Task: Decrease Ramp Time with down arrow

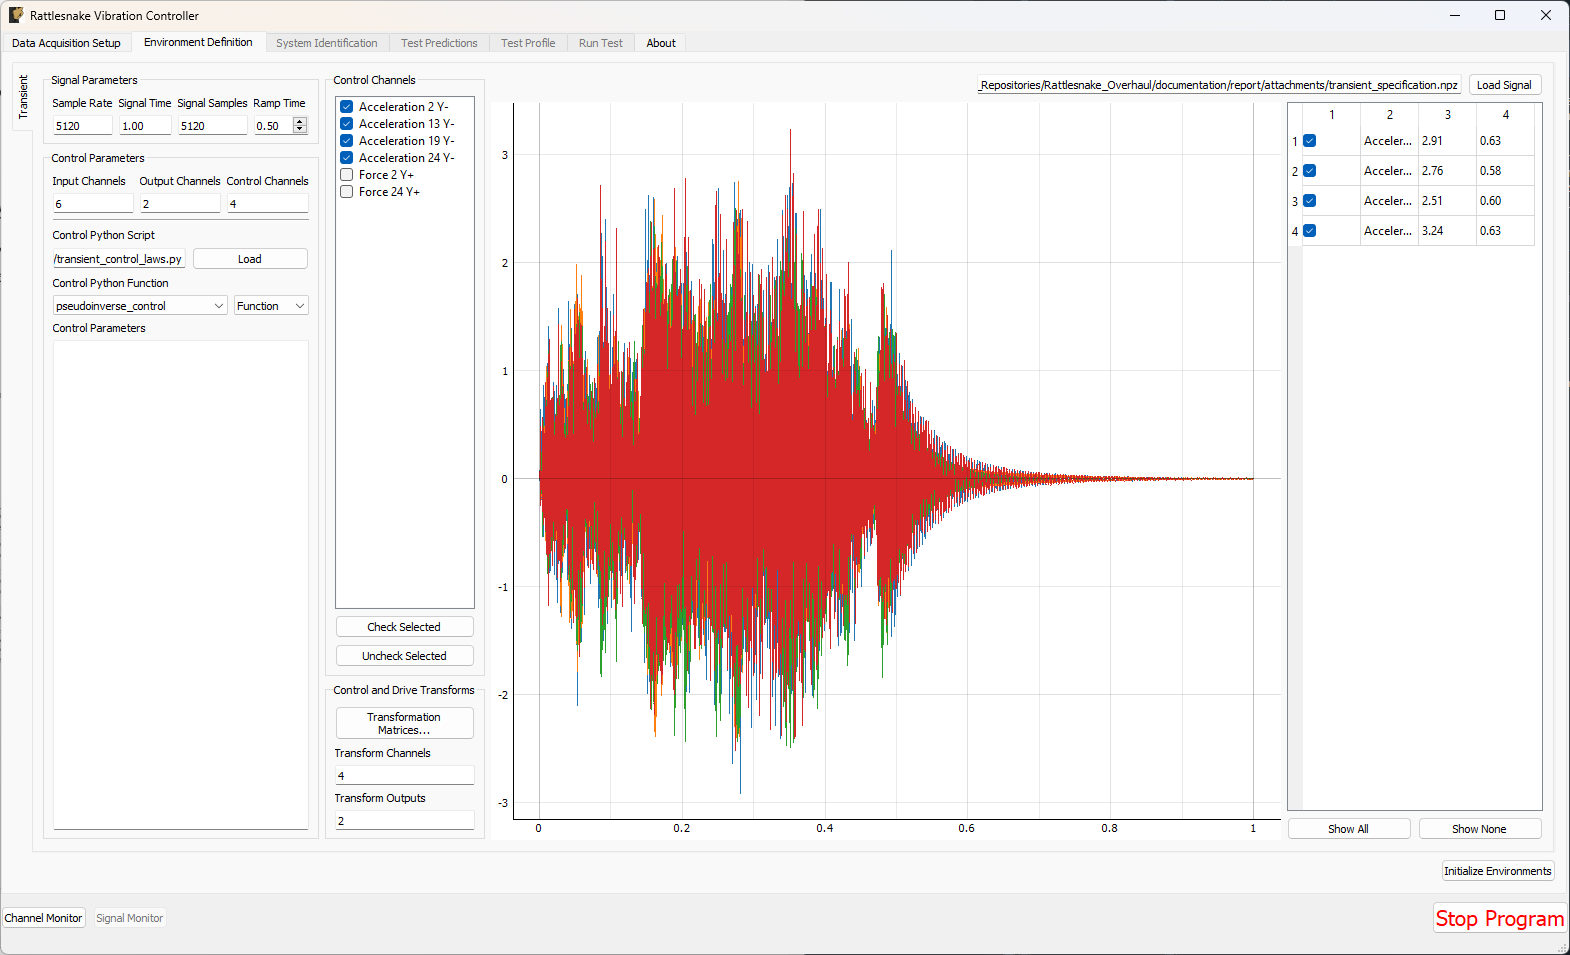Action: point(300,130)
